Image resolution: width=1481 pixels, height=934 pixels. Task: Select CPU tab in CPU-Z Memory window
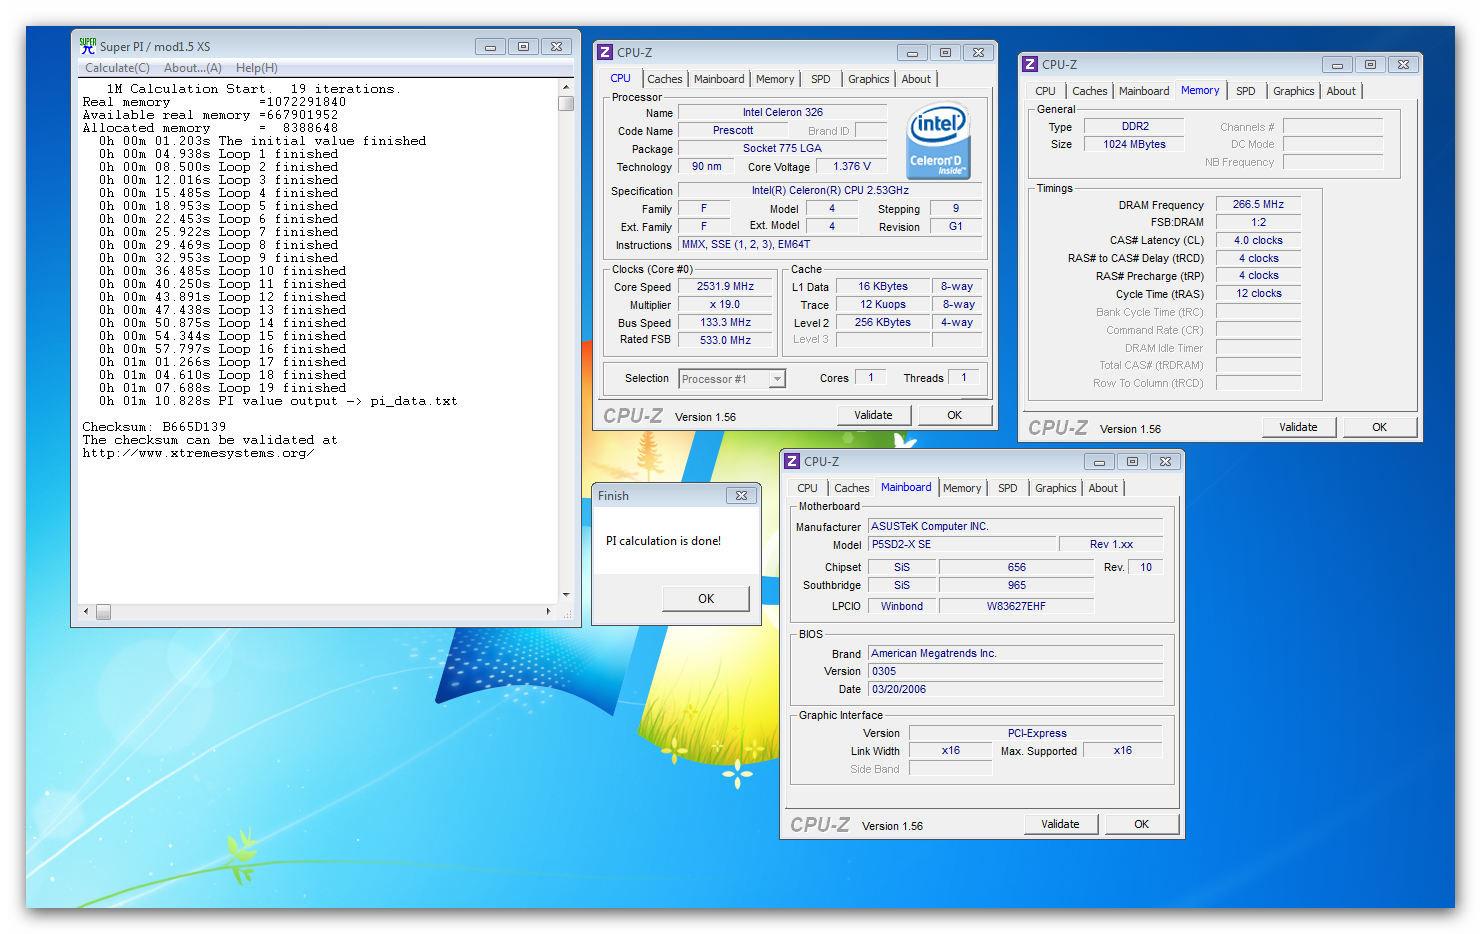tap(1045, 91)
